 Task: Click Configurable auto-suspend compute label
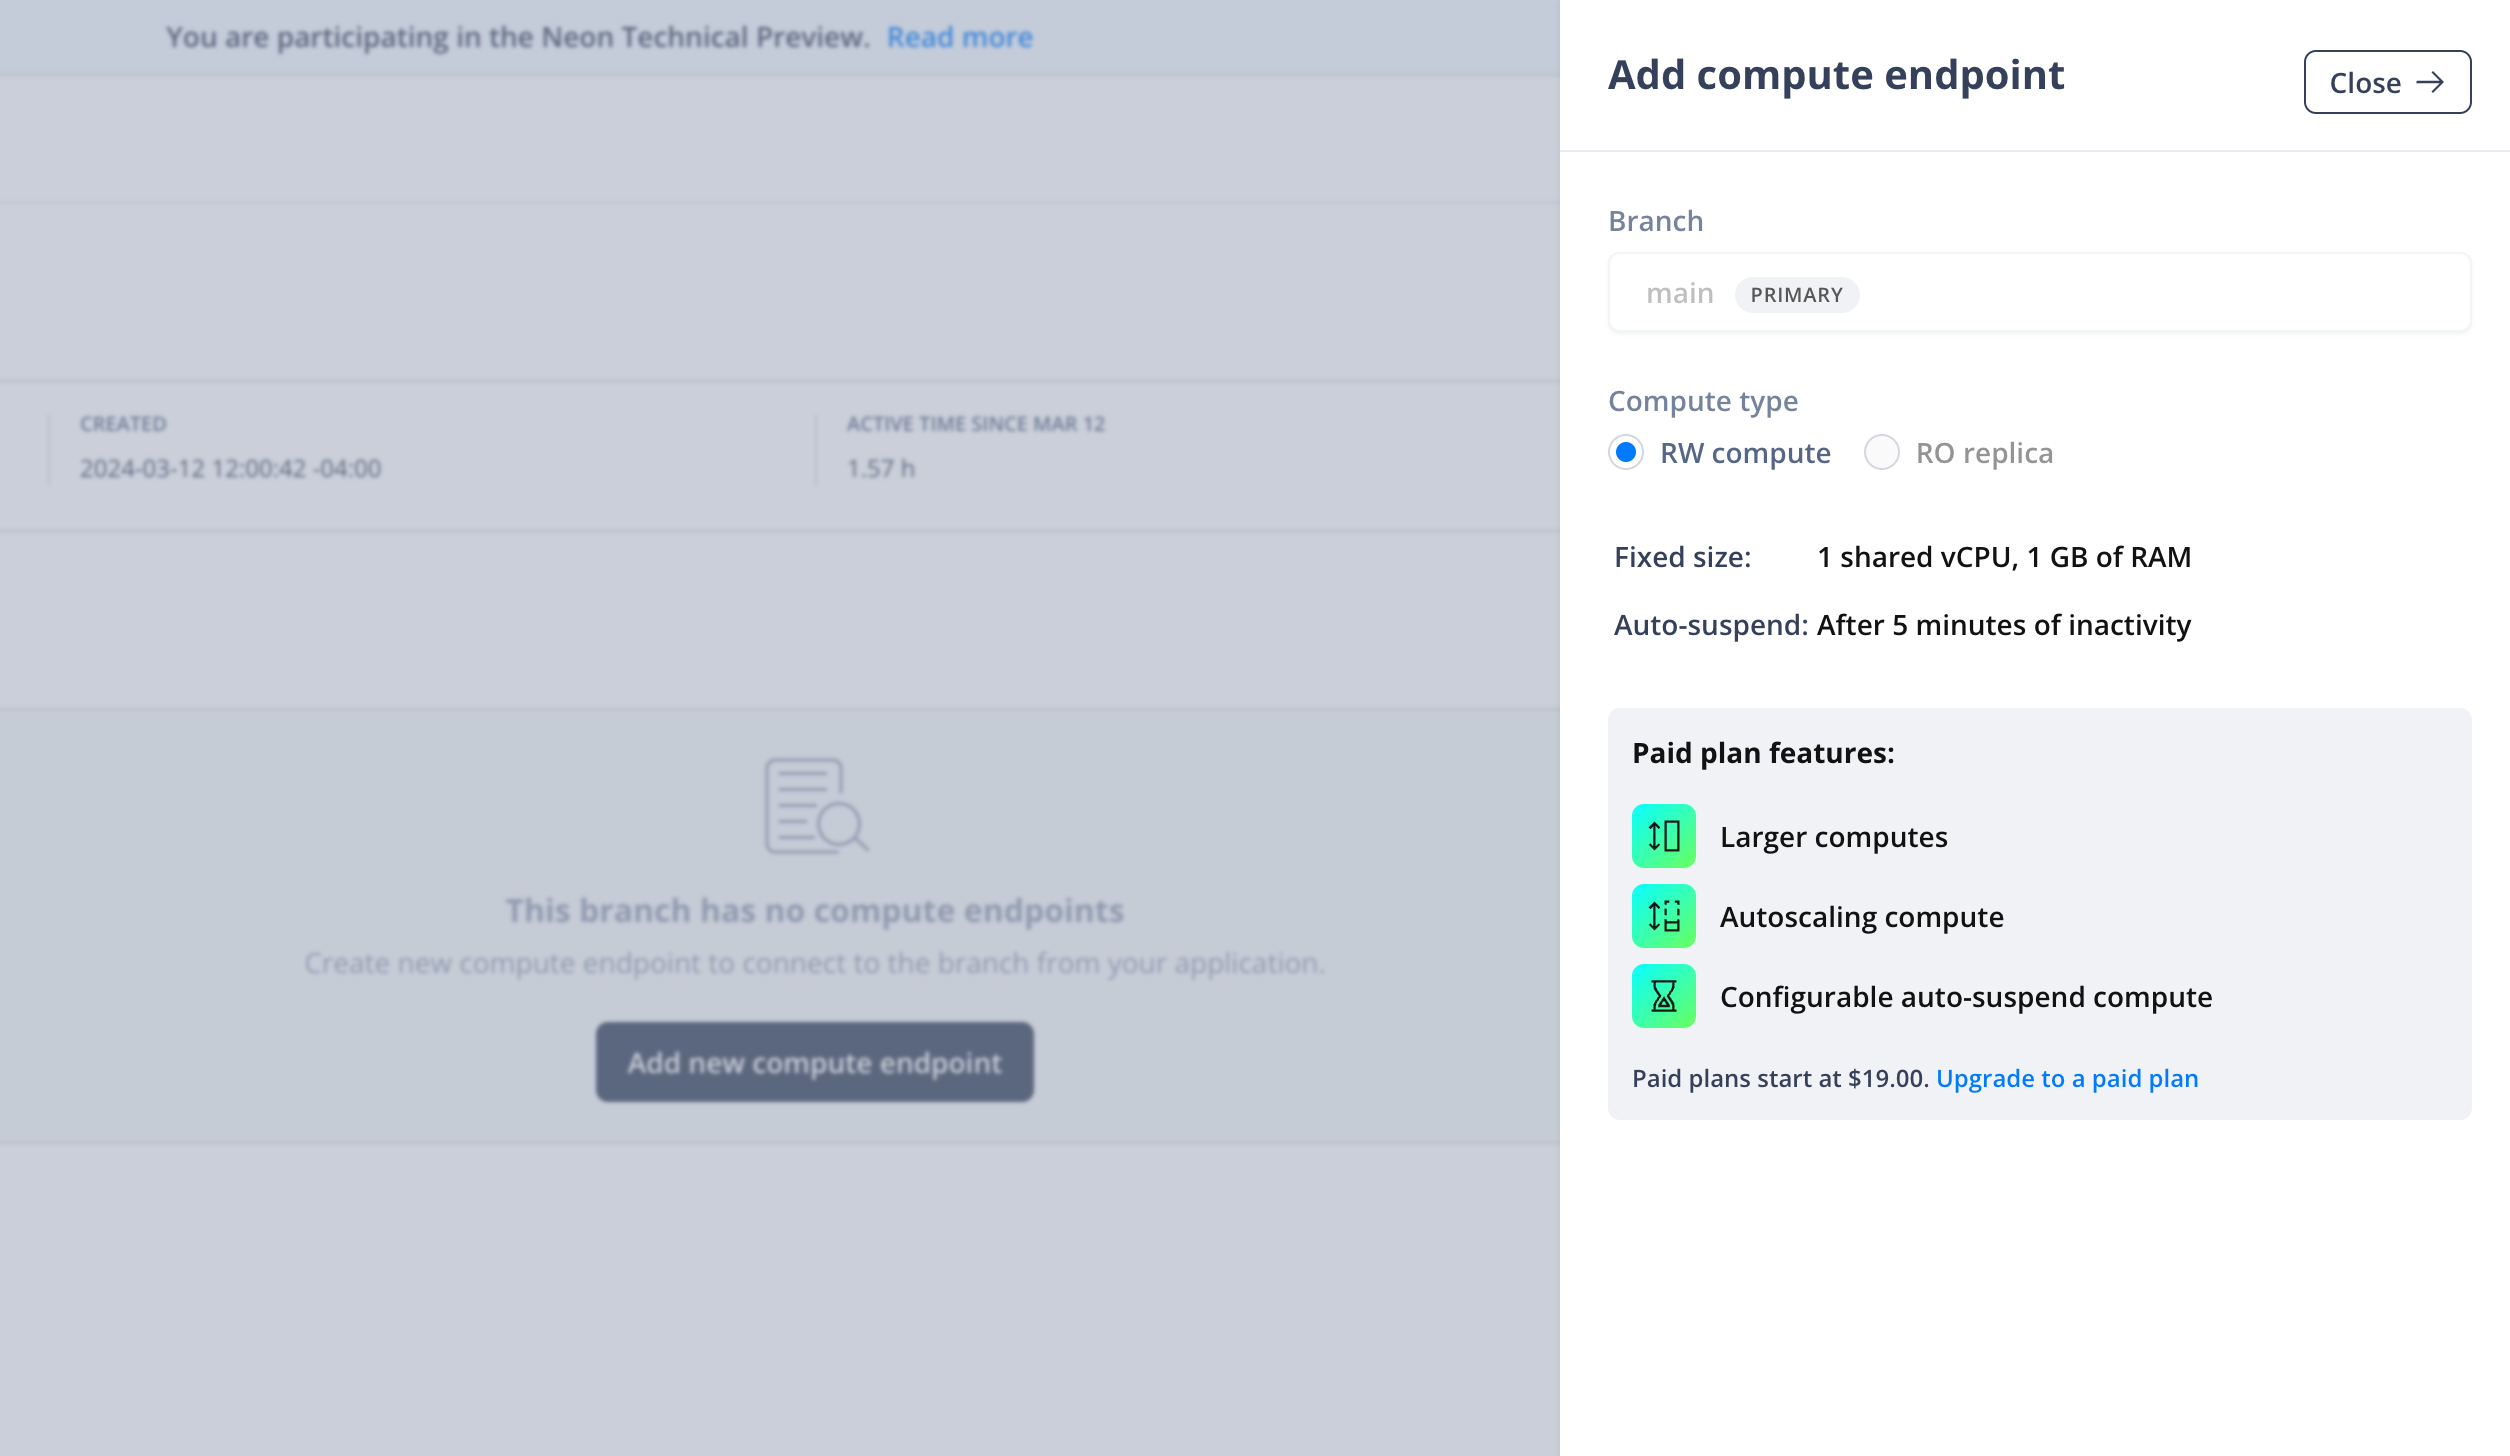[x=1965, y=997]
